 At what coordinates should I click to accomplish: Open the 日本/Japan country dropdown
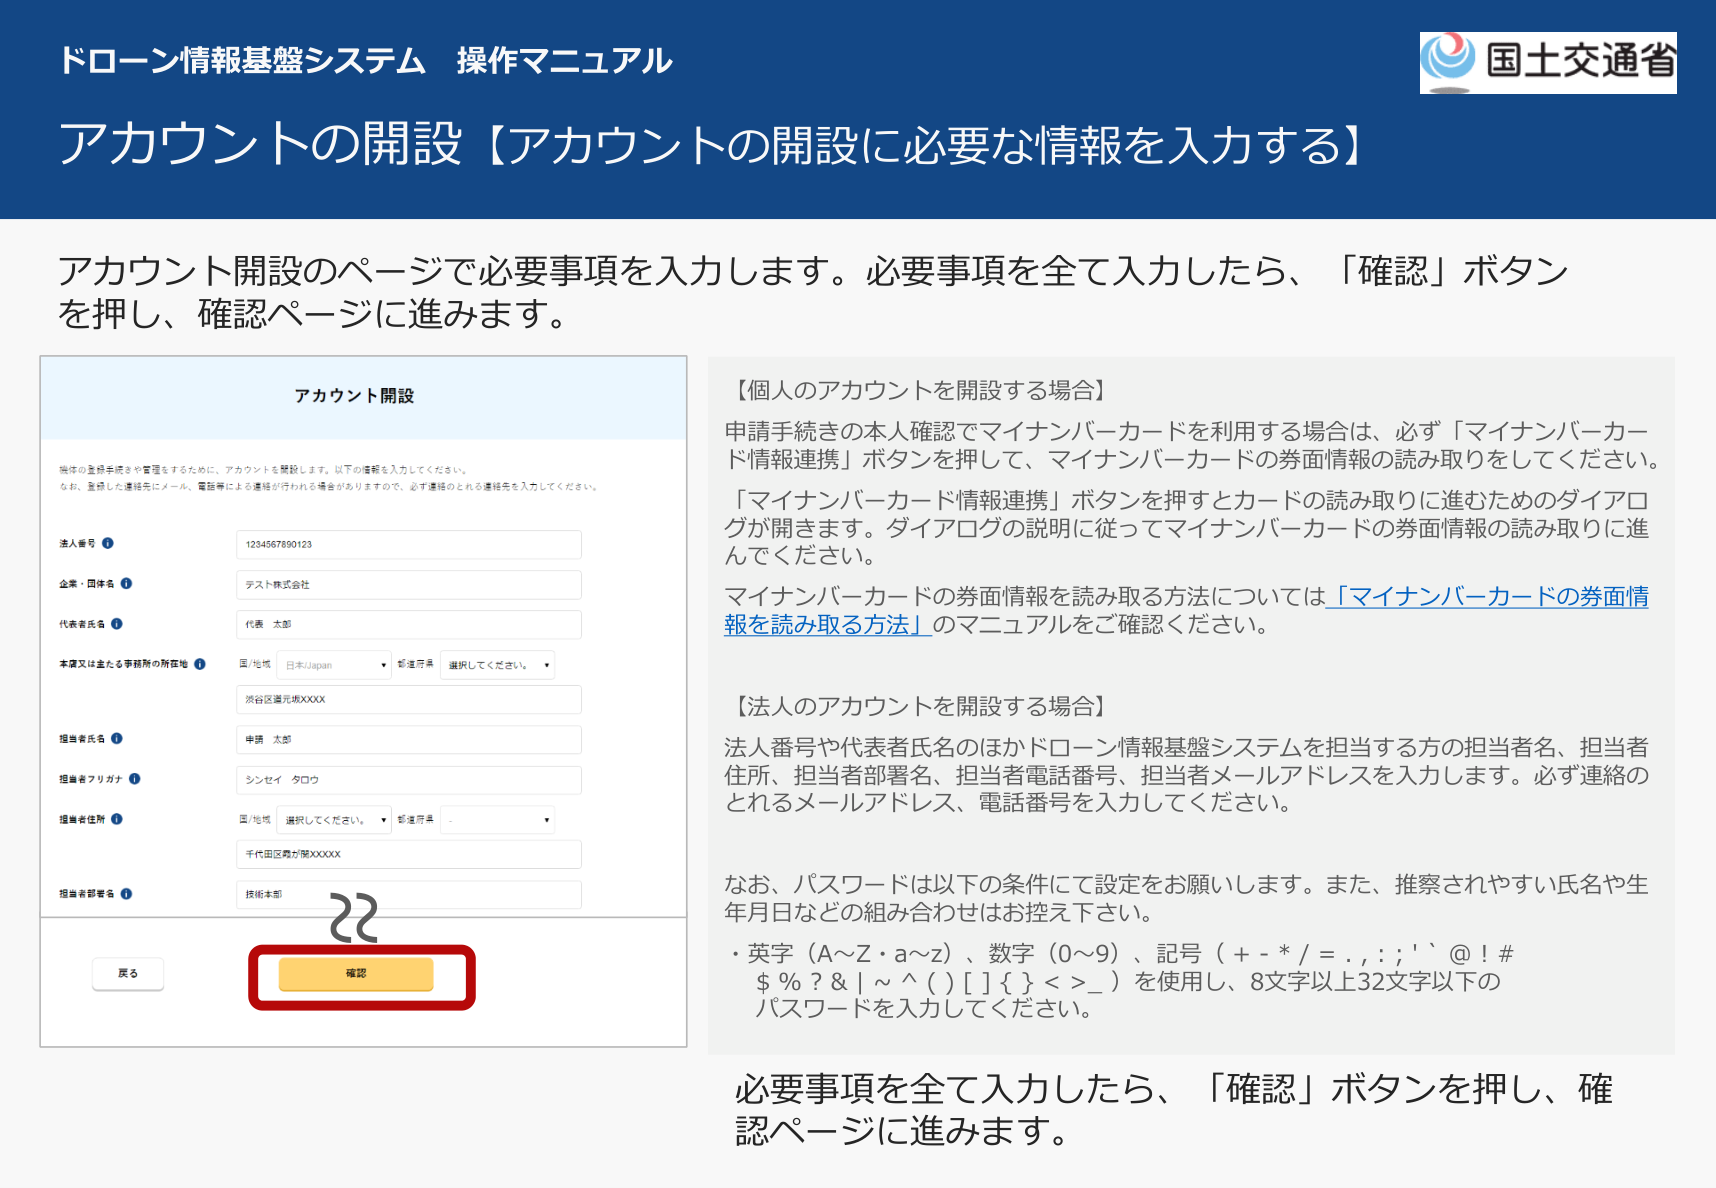(x=334, y=665)
